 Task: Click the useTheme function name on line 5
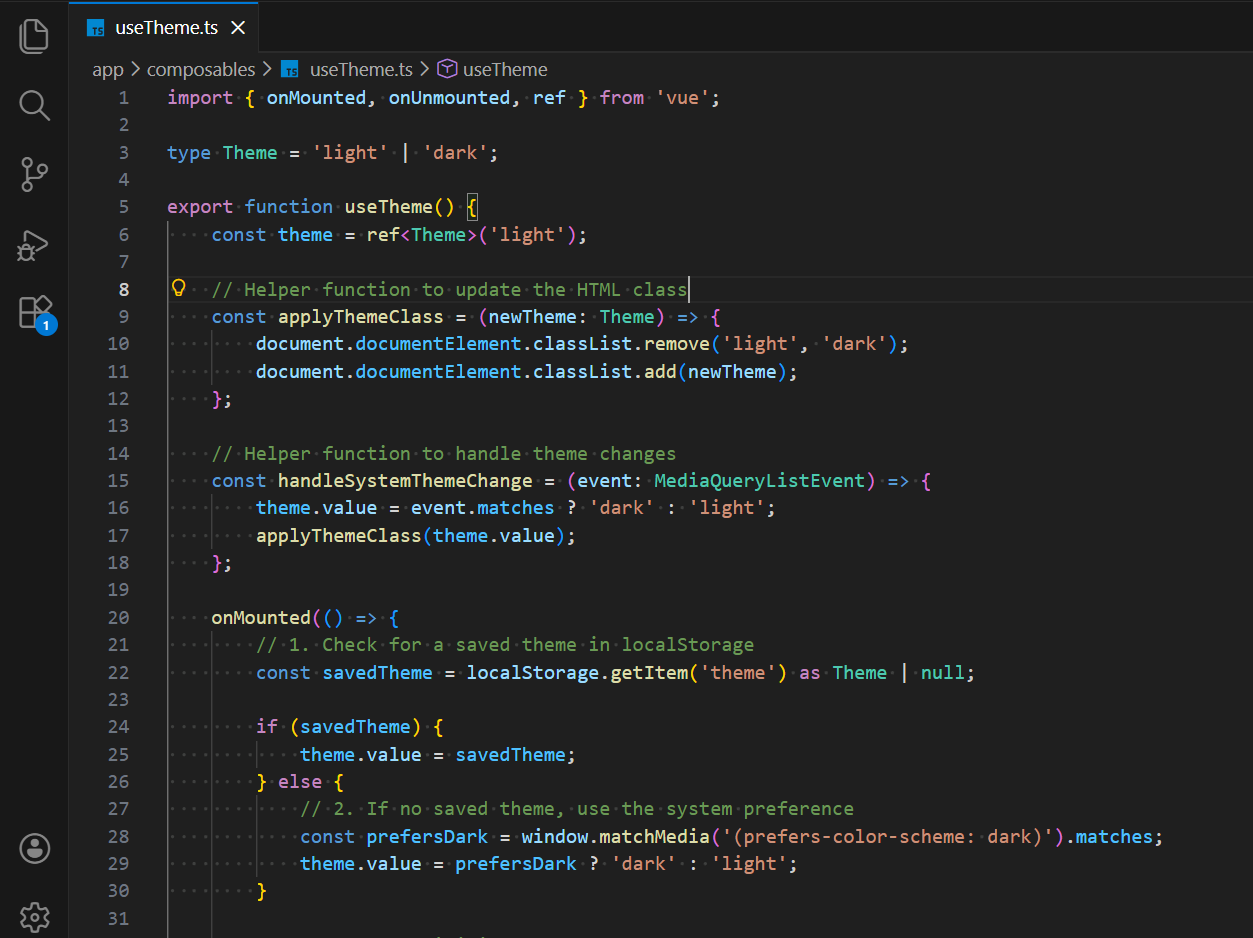coord(388,207)
